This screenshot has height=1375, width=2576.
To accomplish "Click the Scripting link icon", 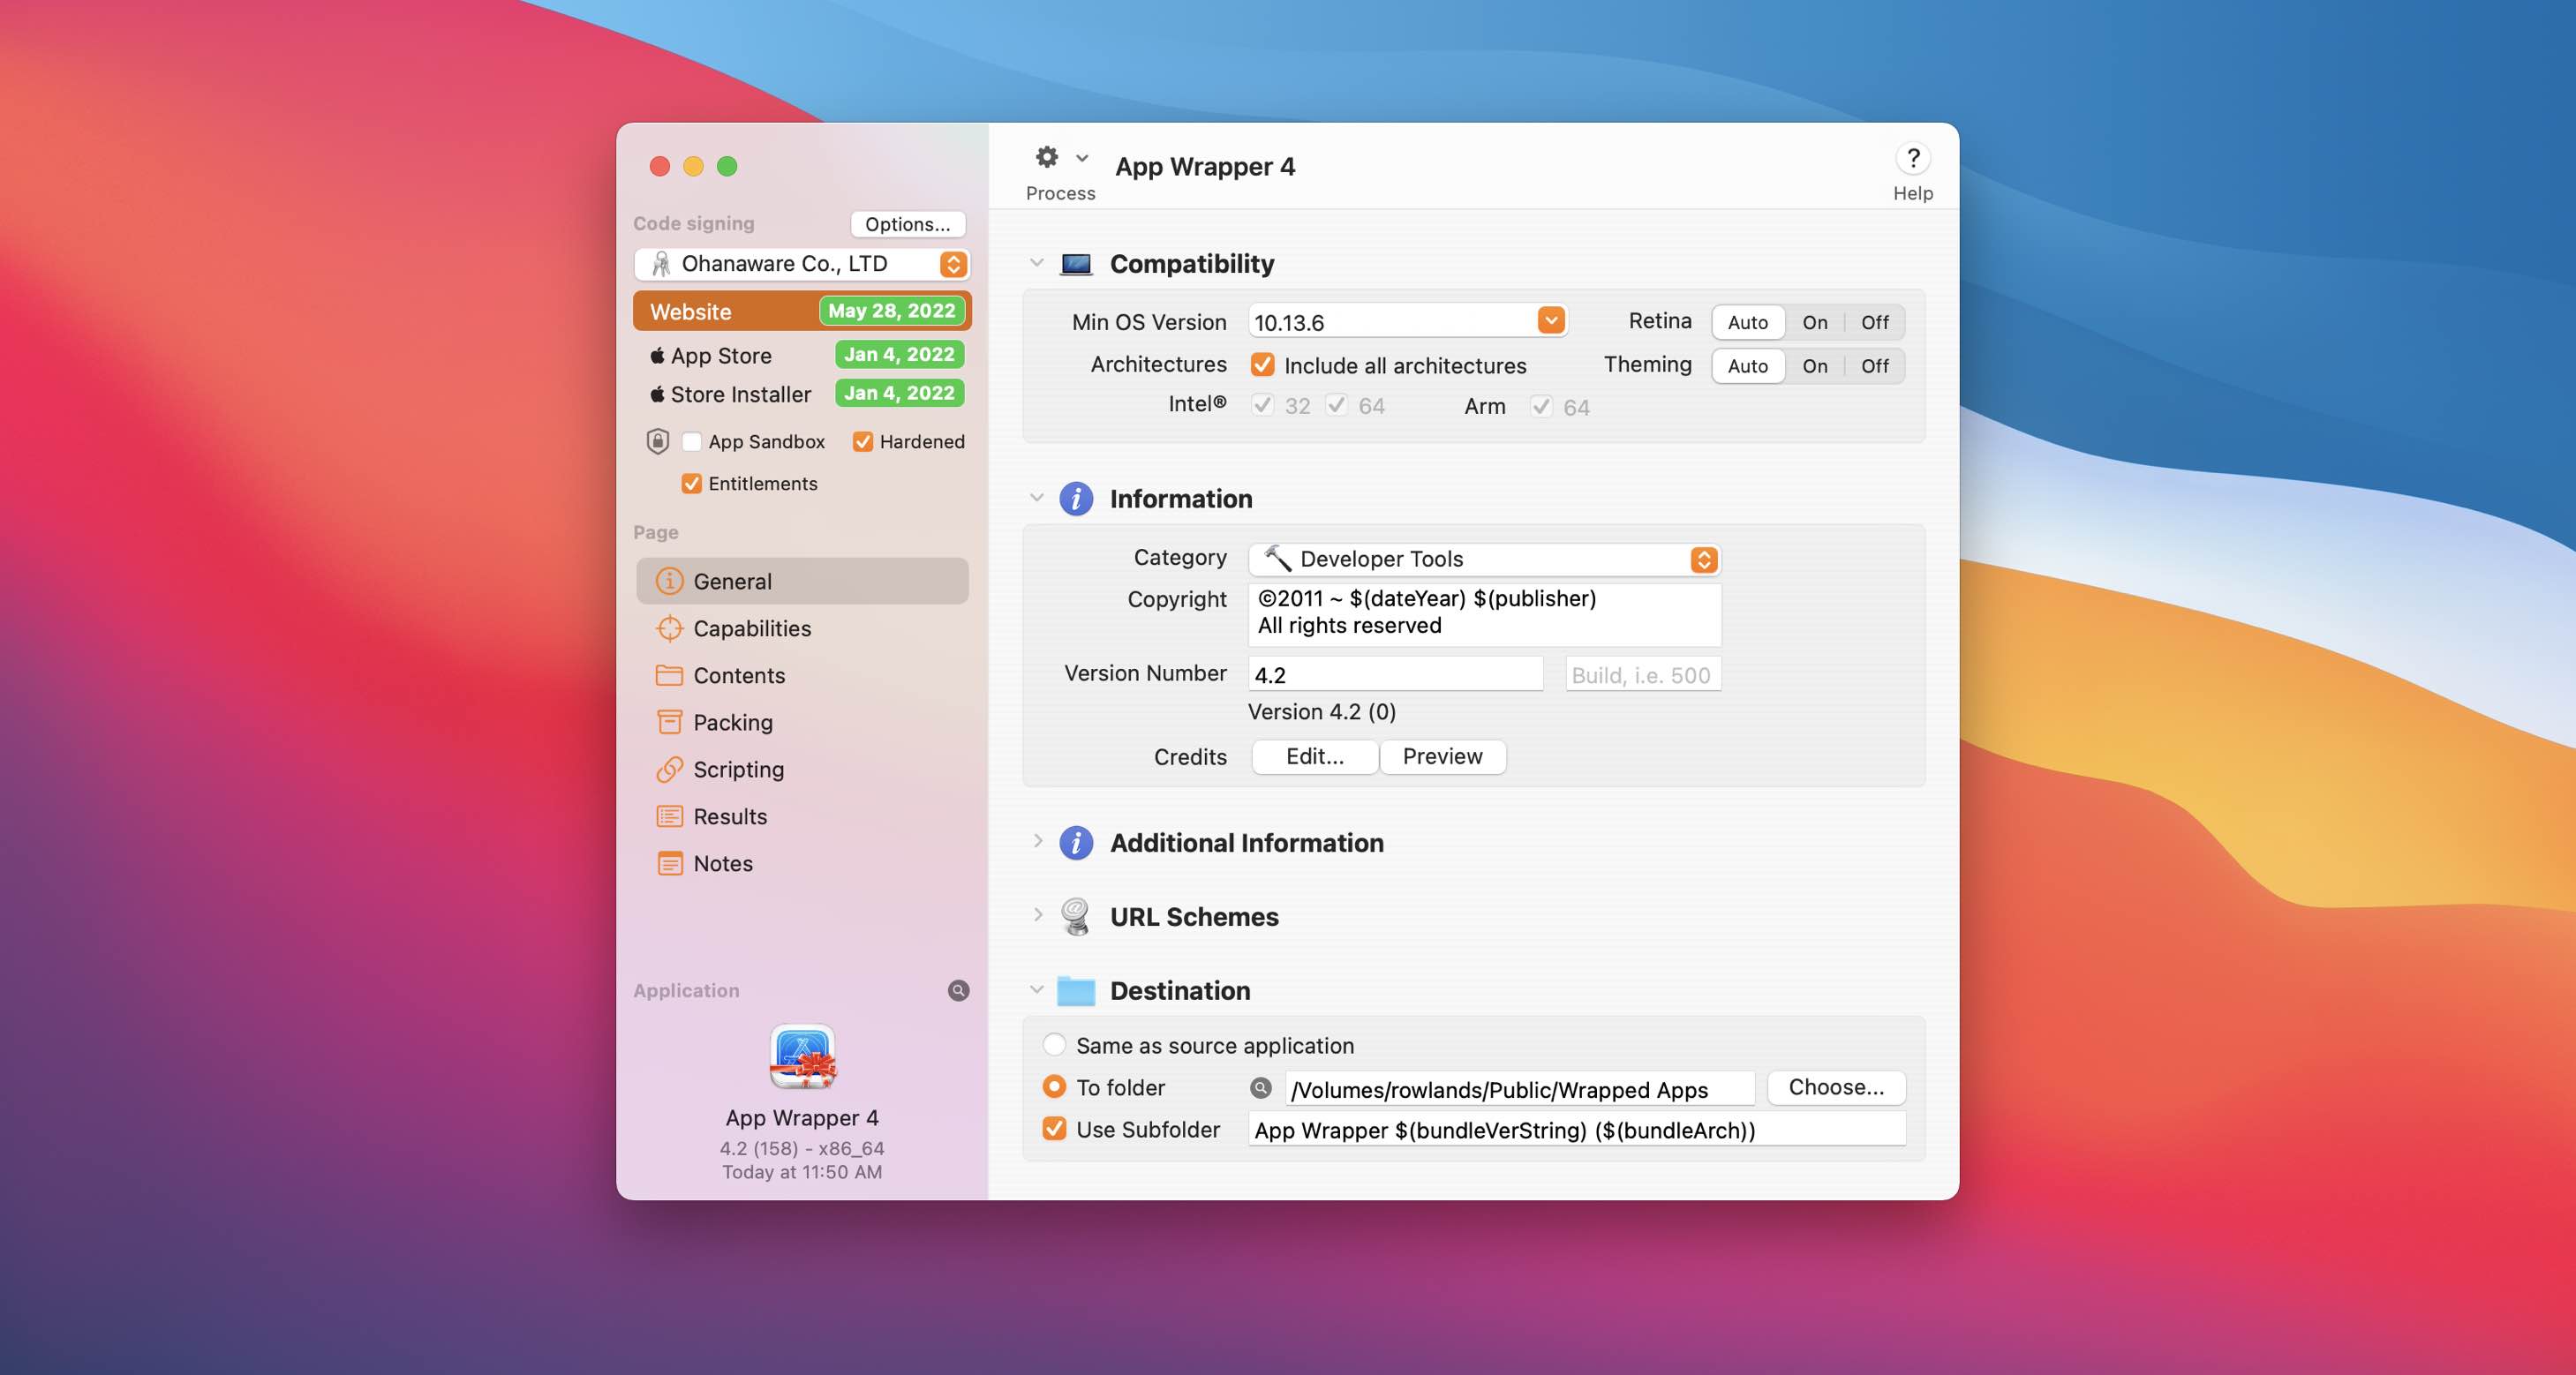I will [669, 769].
